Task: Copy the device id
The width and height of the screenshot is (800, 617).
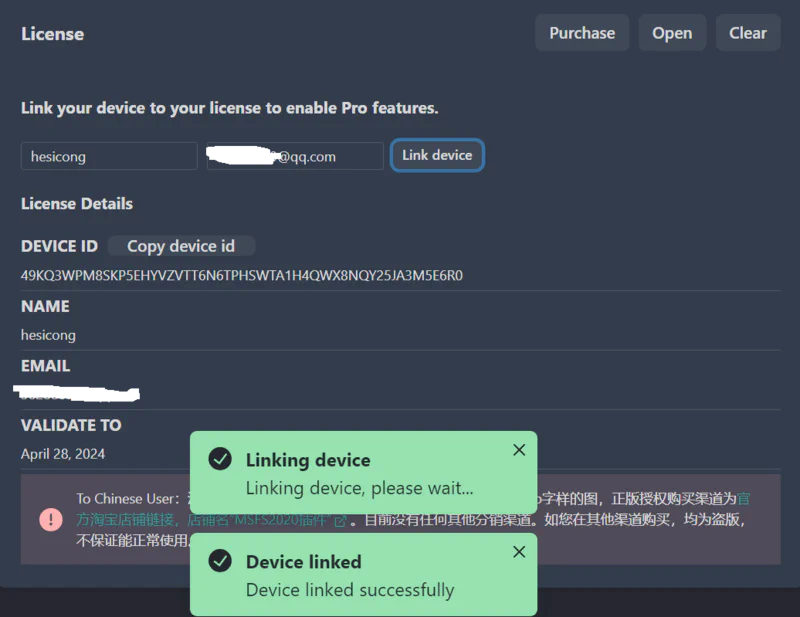Action: (x=181, y=246)
